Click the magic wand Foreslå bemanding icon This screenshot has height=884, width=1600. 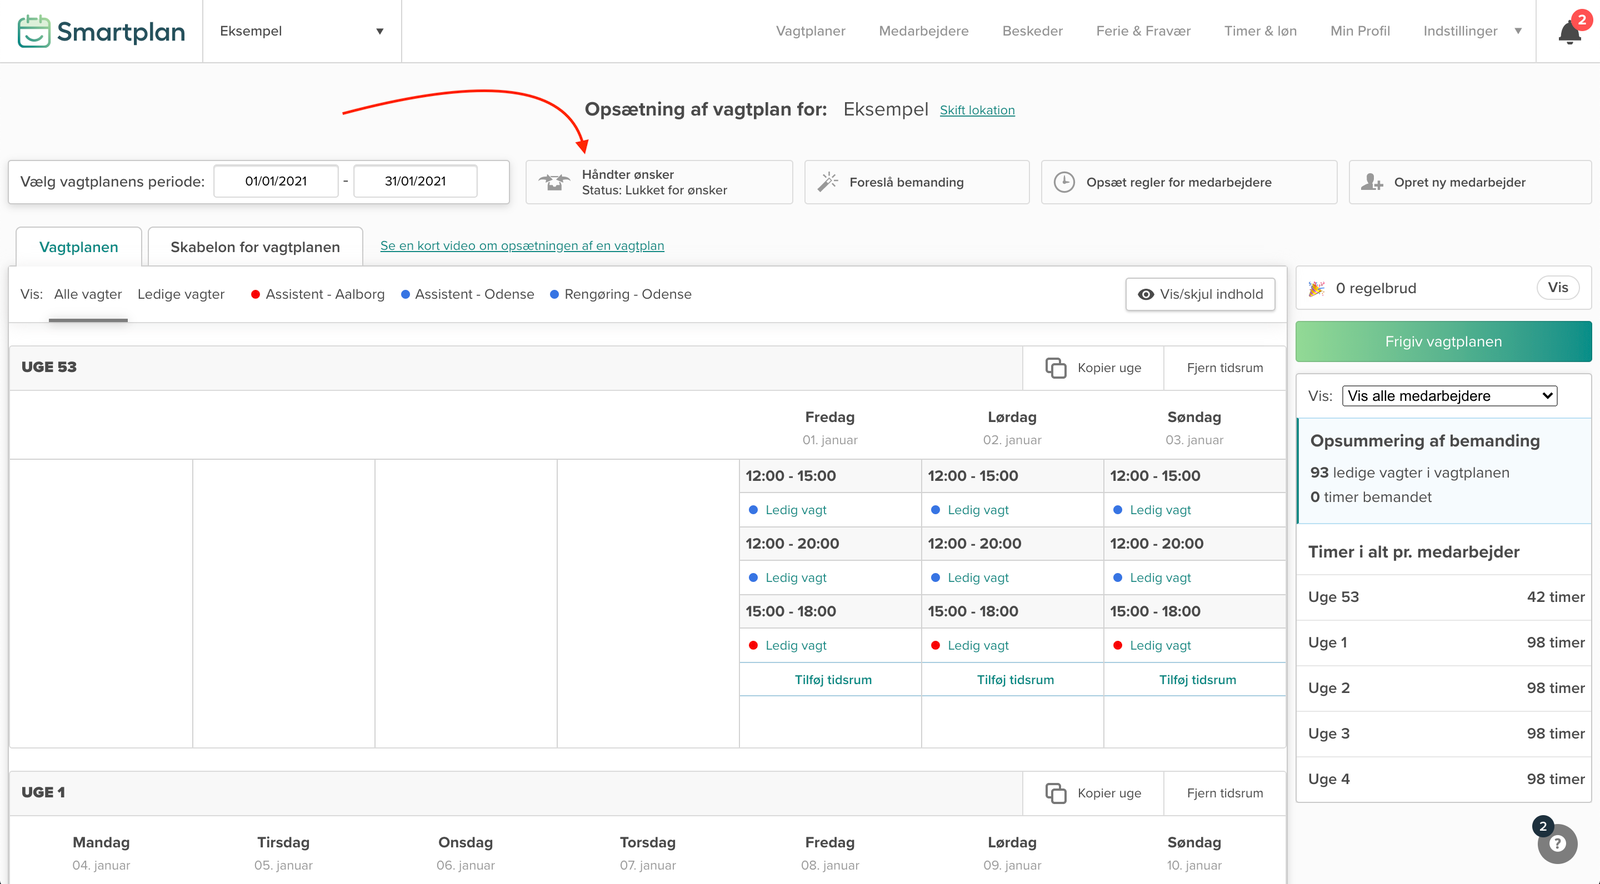pos(828,182)
